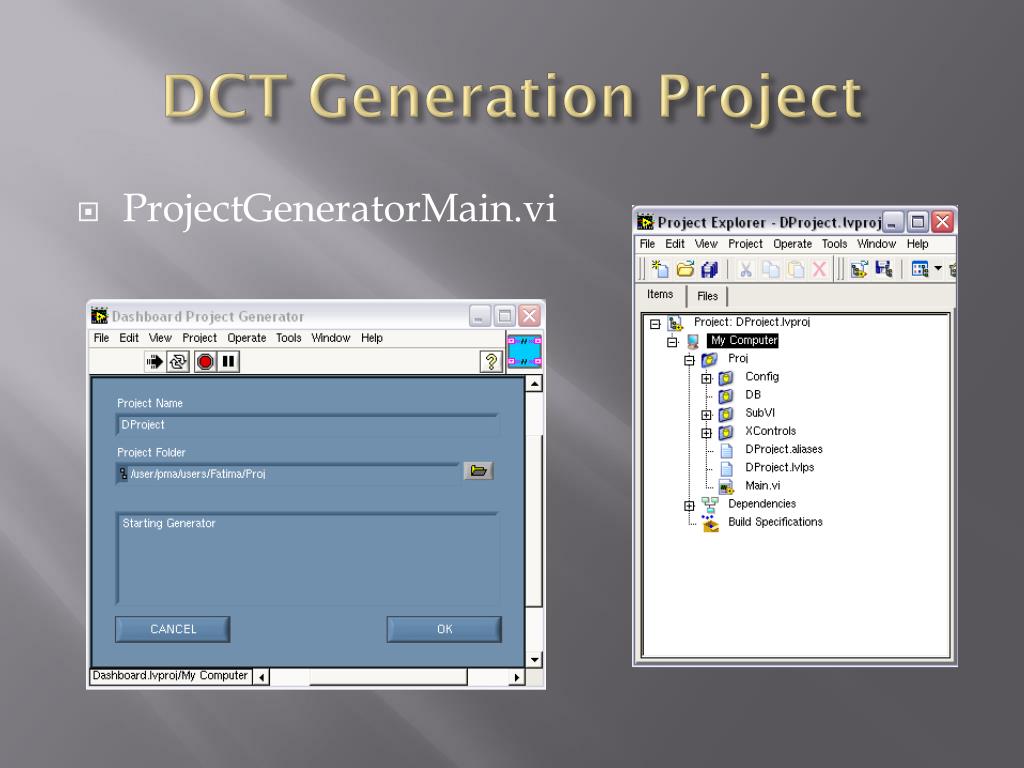Click the Open Project folder icon in Project Explorer
1024x768 pixels.
point(685,268)
